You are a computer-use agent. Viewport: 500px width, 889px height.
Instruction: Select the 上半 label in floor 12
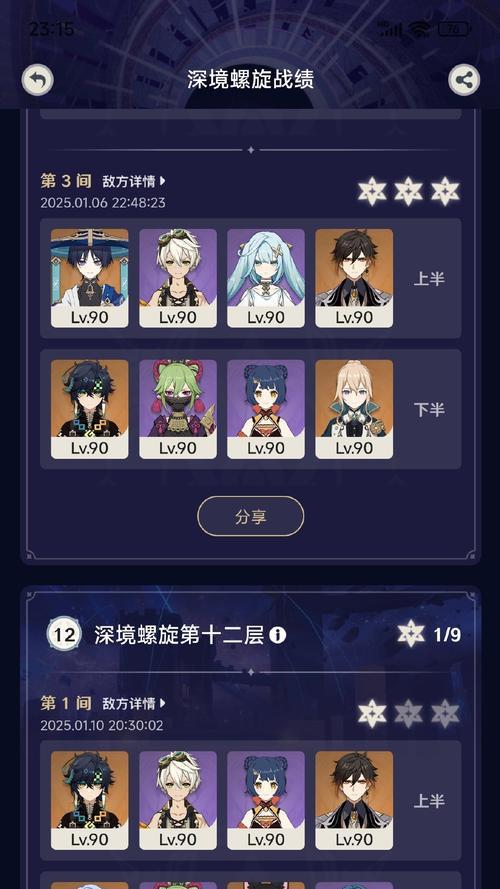click(429, 801)
